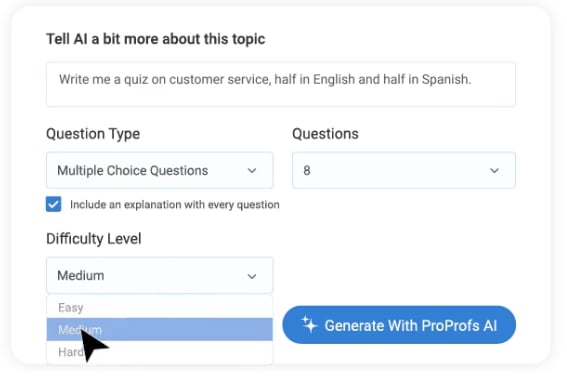
Task: Open the Question Type dropdown
Action: pyautogui.click(x=159, y=170)
